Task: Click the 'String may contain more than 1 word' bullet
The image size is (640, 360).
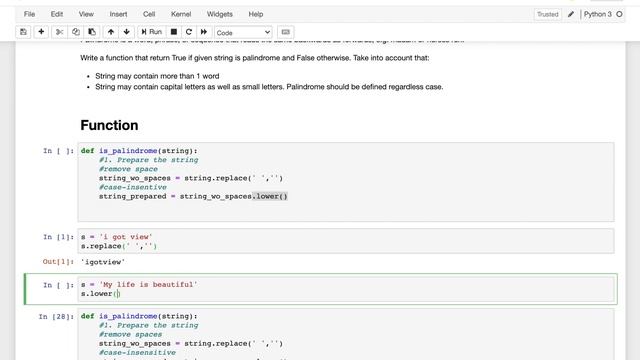Action: 157,76
